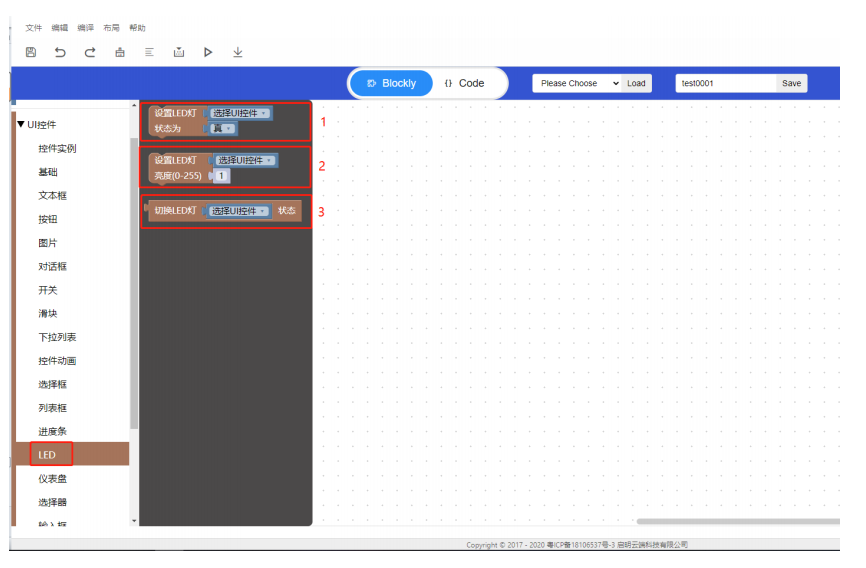Select 控件动画 category
The image size is (866, 568).
click(57, 361)
